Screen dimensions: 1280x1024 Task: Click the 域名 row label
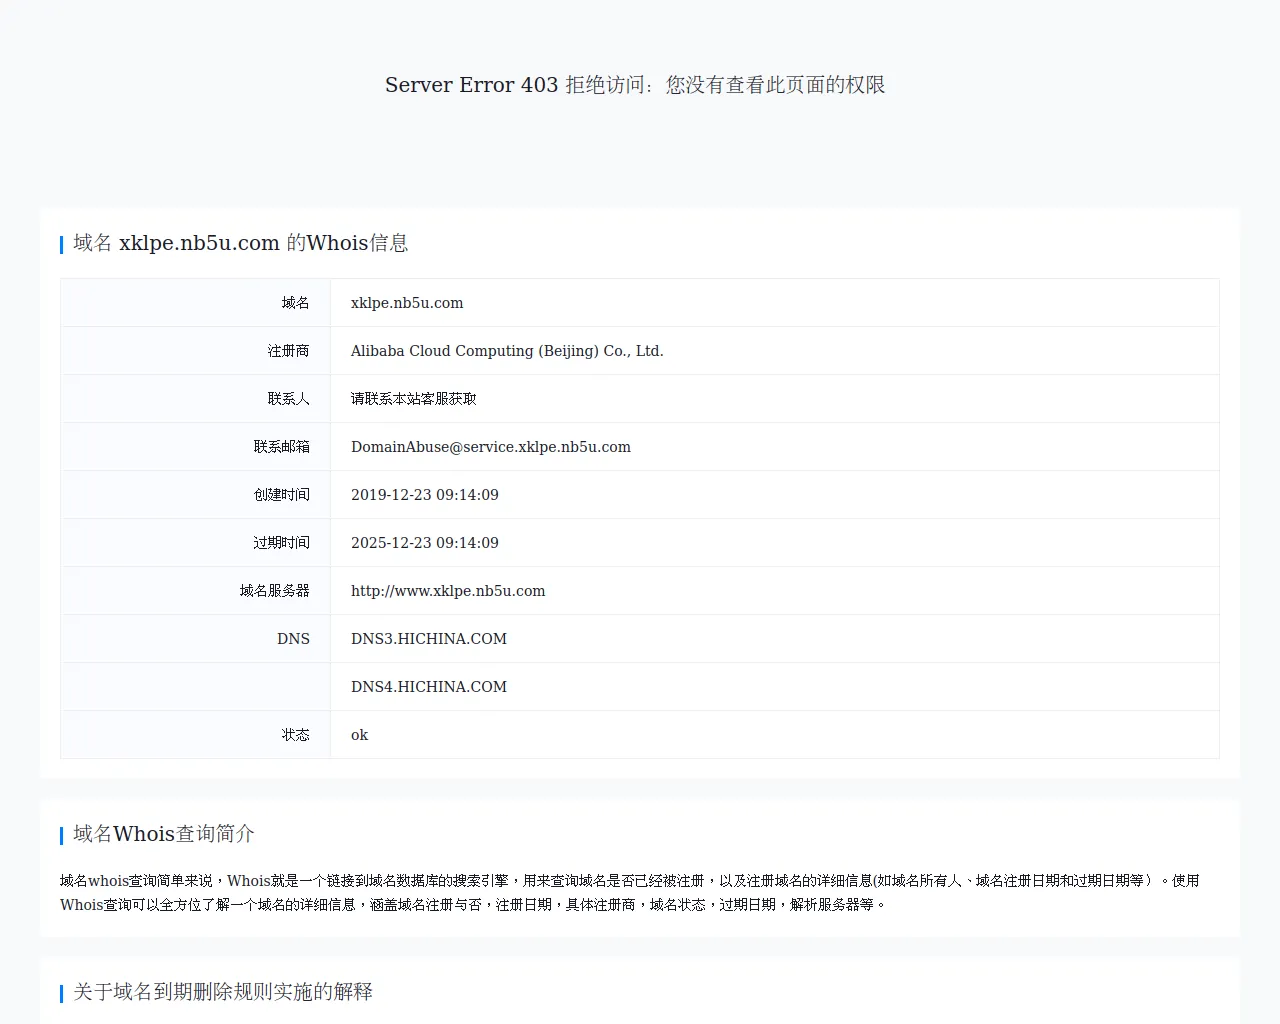(296, 302)
